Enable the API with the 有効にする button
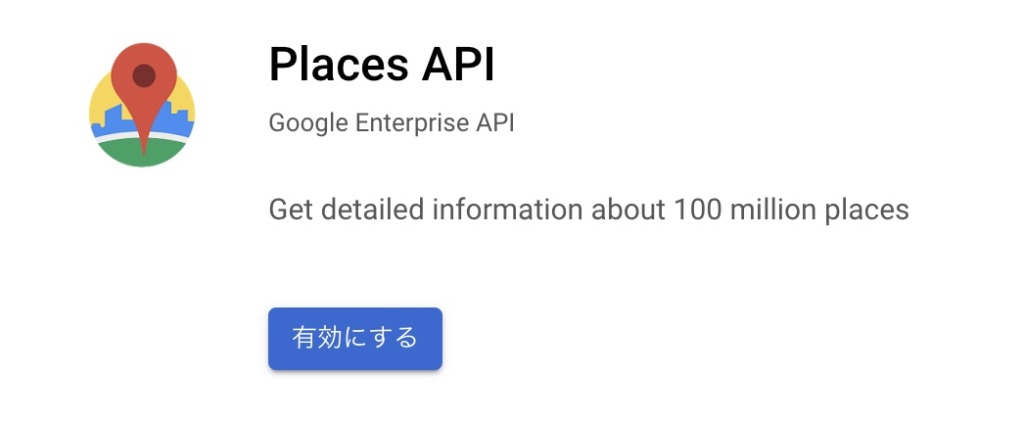The height and width of the screenshot is (425, 1024). tap(355, 339)
